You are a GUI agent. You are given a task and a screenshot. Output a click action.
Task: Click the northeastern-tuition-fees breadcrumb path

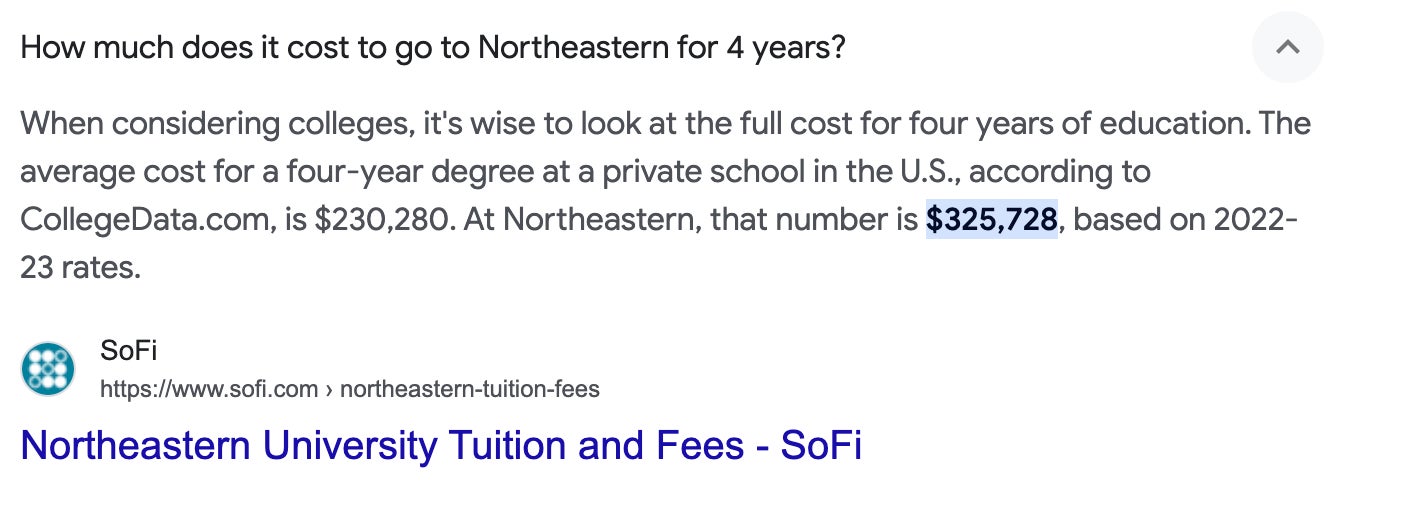[469, 388]
